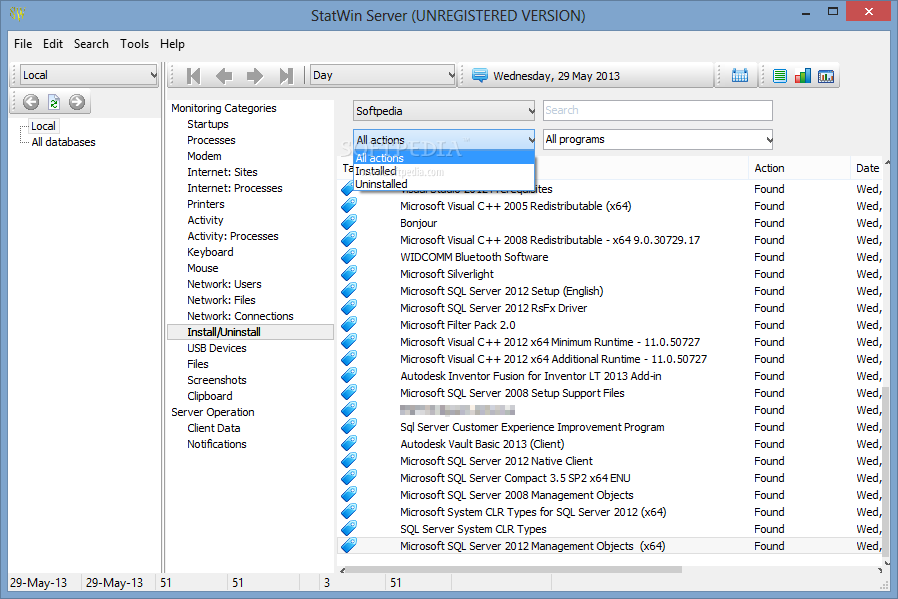898x599 pixels.
Task: Open the File menu
Action: pos(23,44)
